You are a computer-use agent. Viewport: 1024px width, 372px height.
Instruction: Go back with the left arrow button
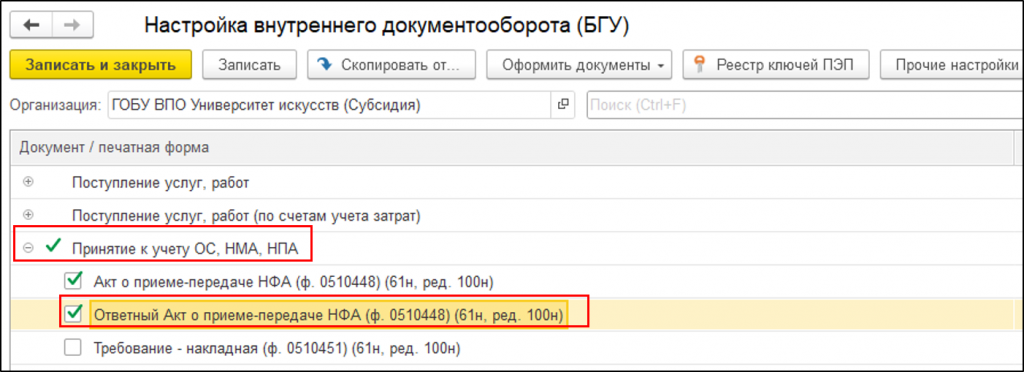tap(32, 25)
